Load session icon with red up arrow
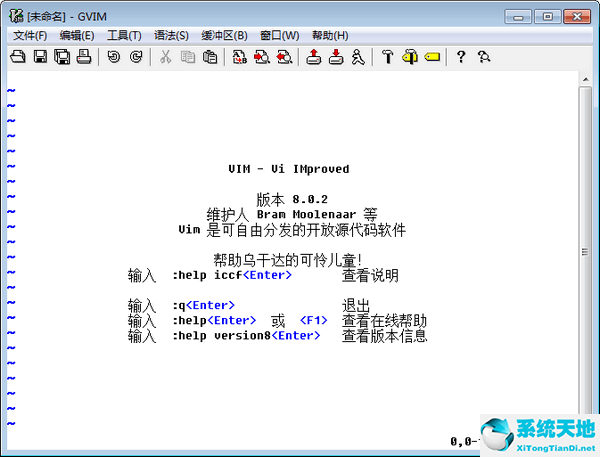This screenshot has width=600, height=457. tap(314, 57)
